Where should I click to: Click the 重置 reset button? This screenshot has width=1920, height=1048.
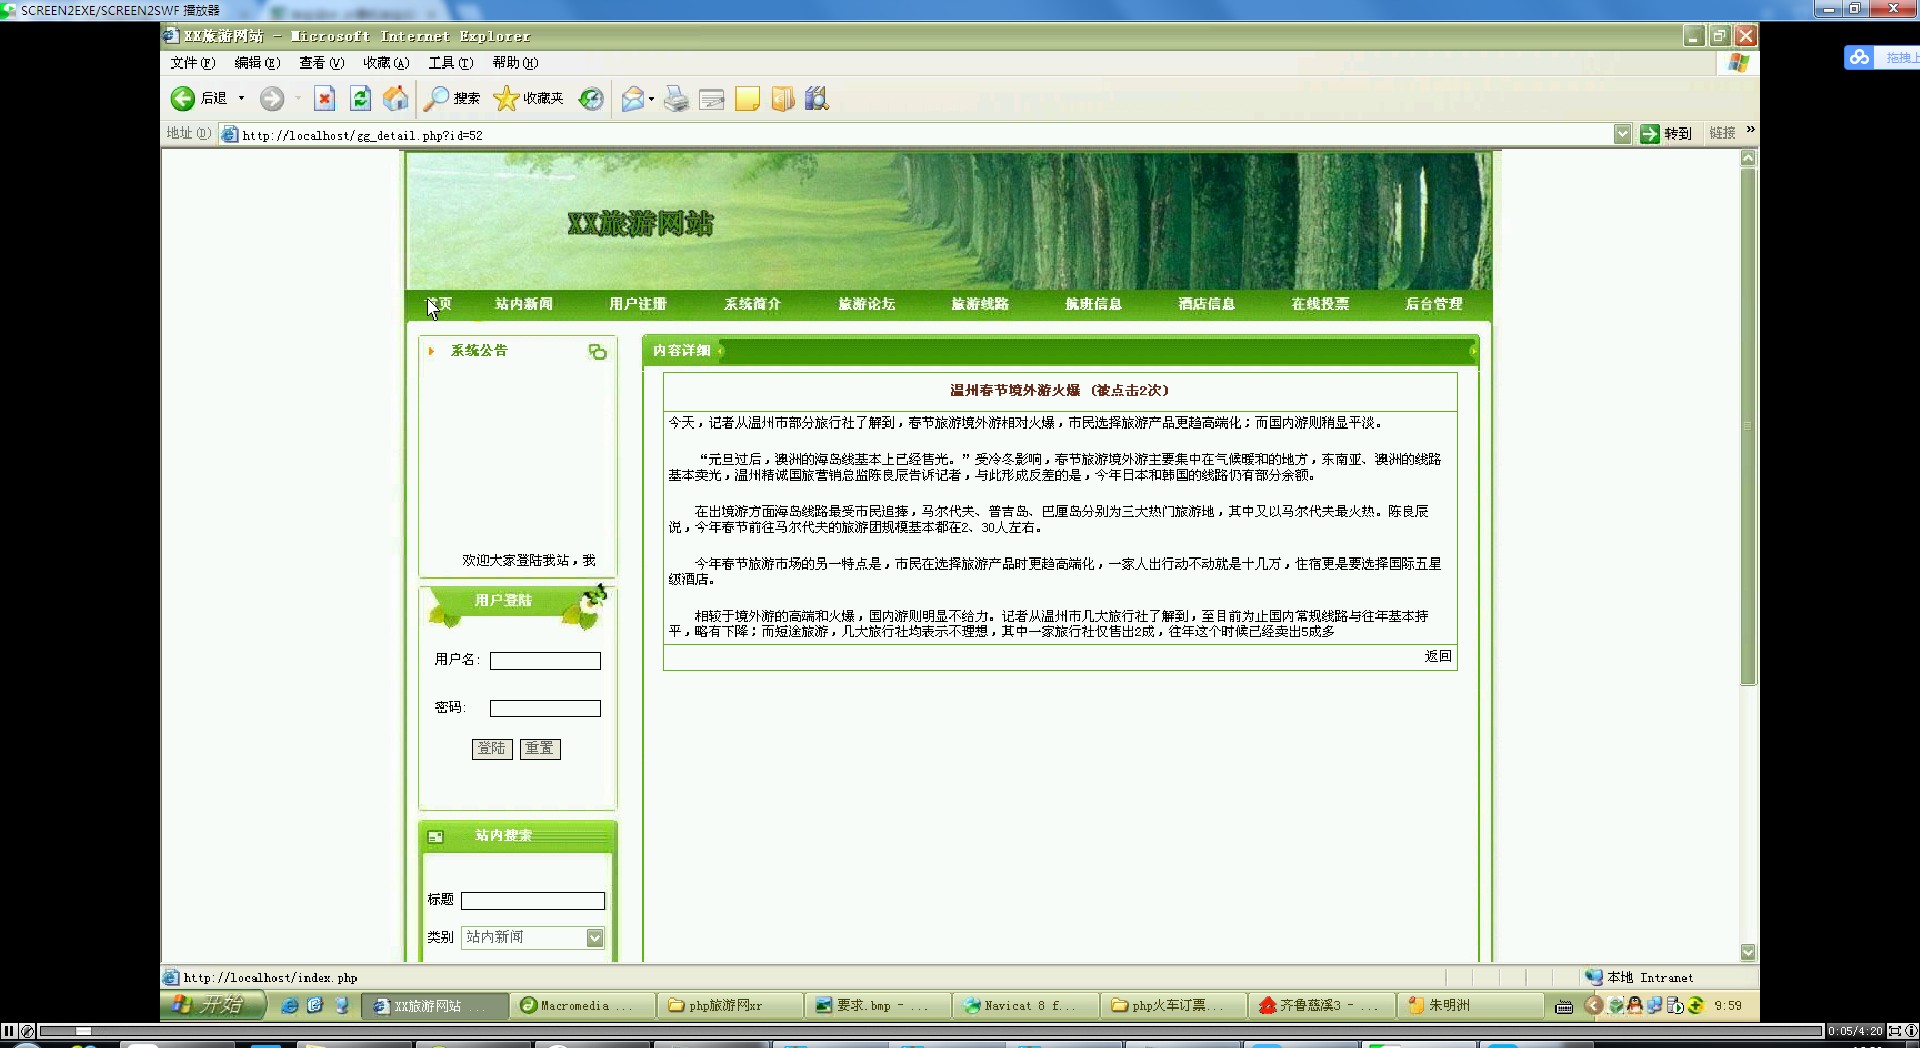pyautogui.click(x=540, y=749)
